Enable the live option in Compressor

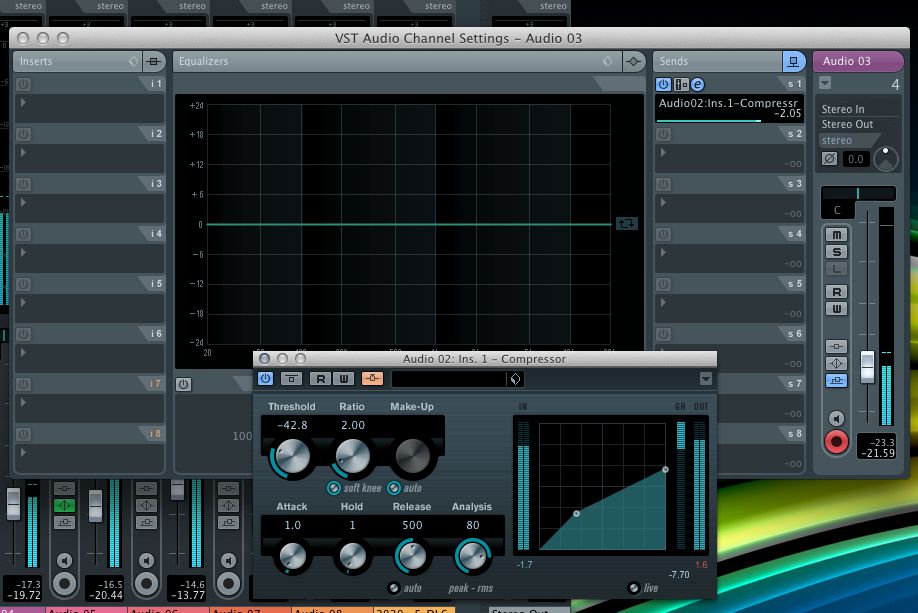(633, 588)
